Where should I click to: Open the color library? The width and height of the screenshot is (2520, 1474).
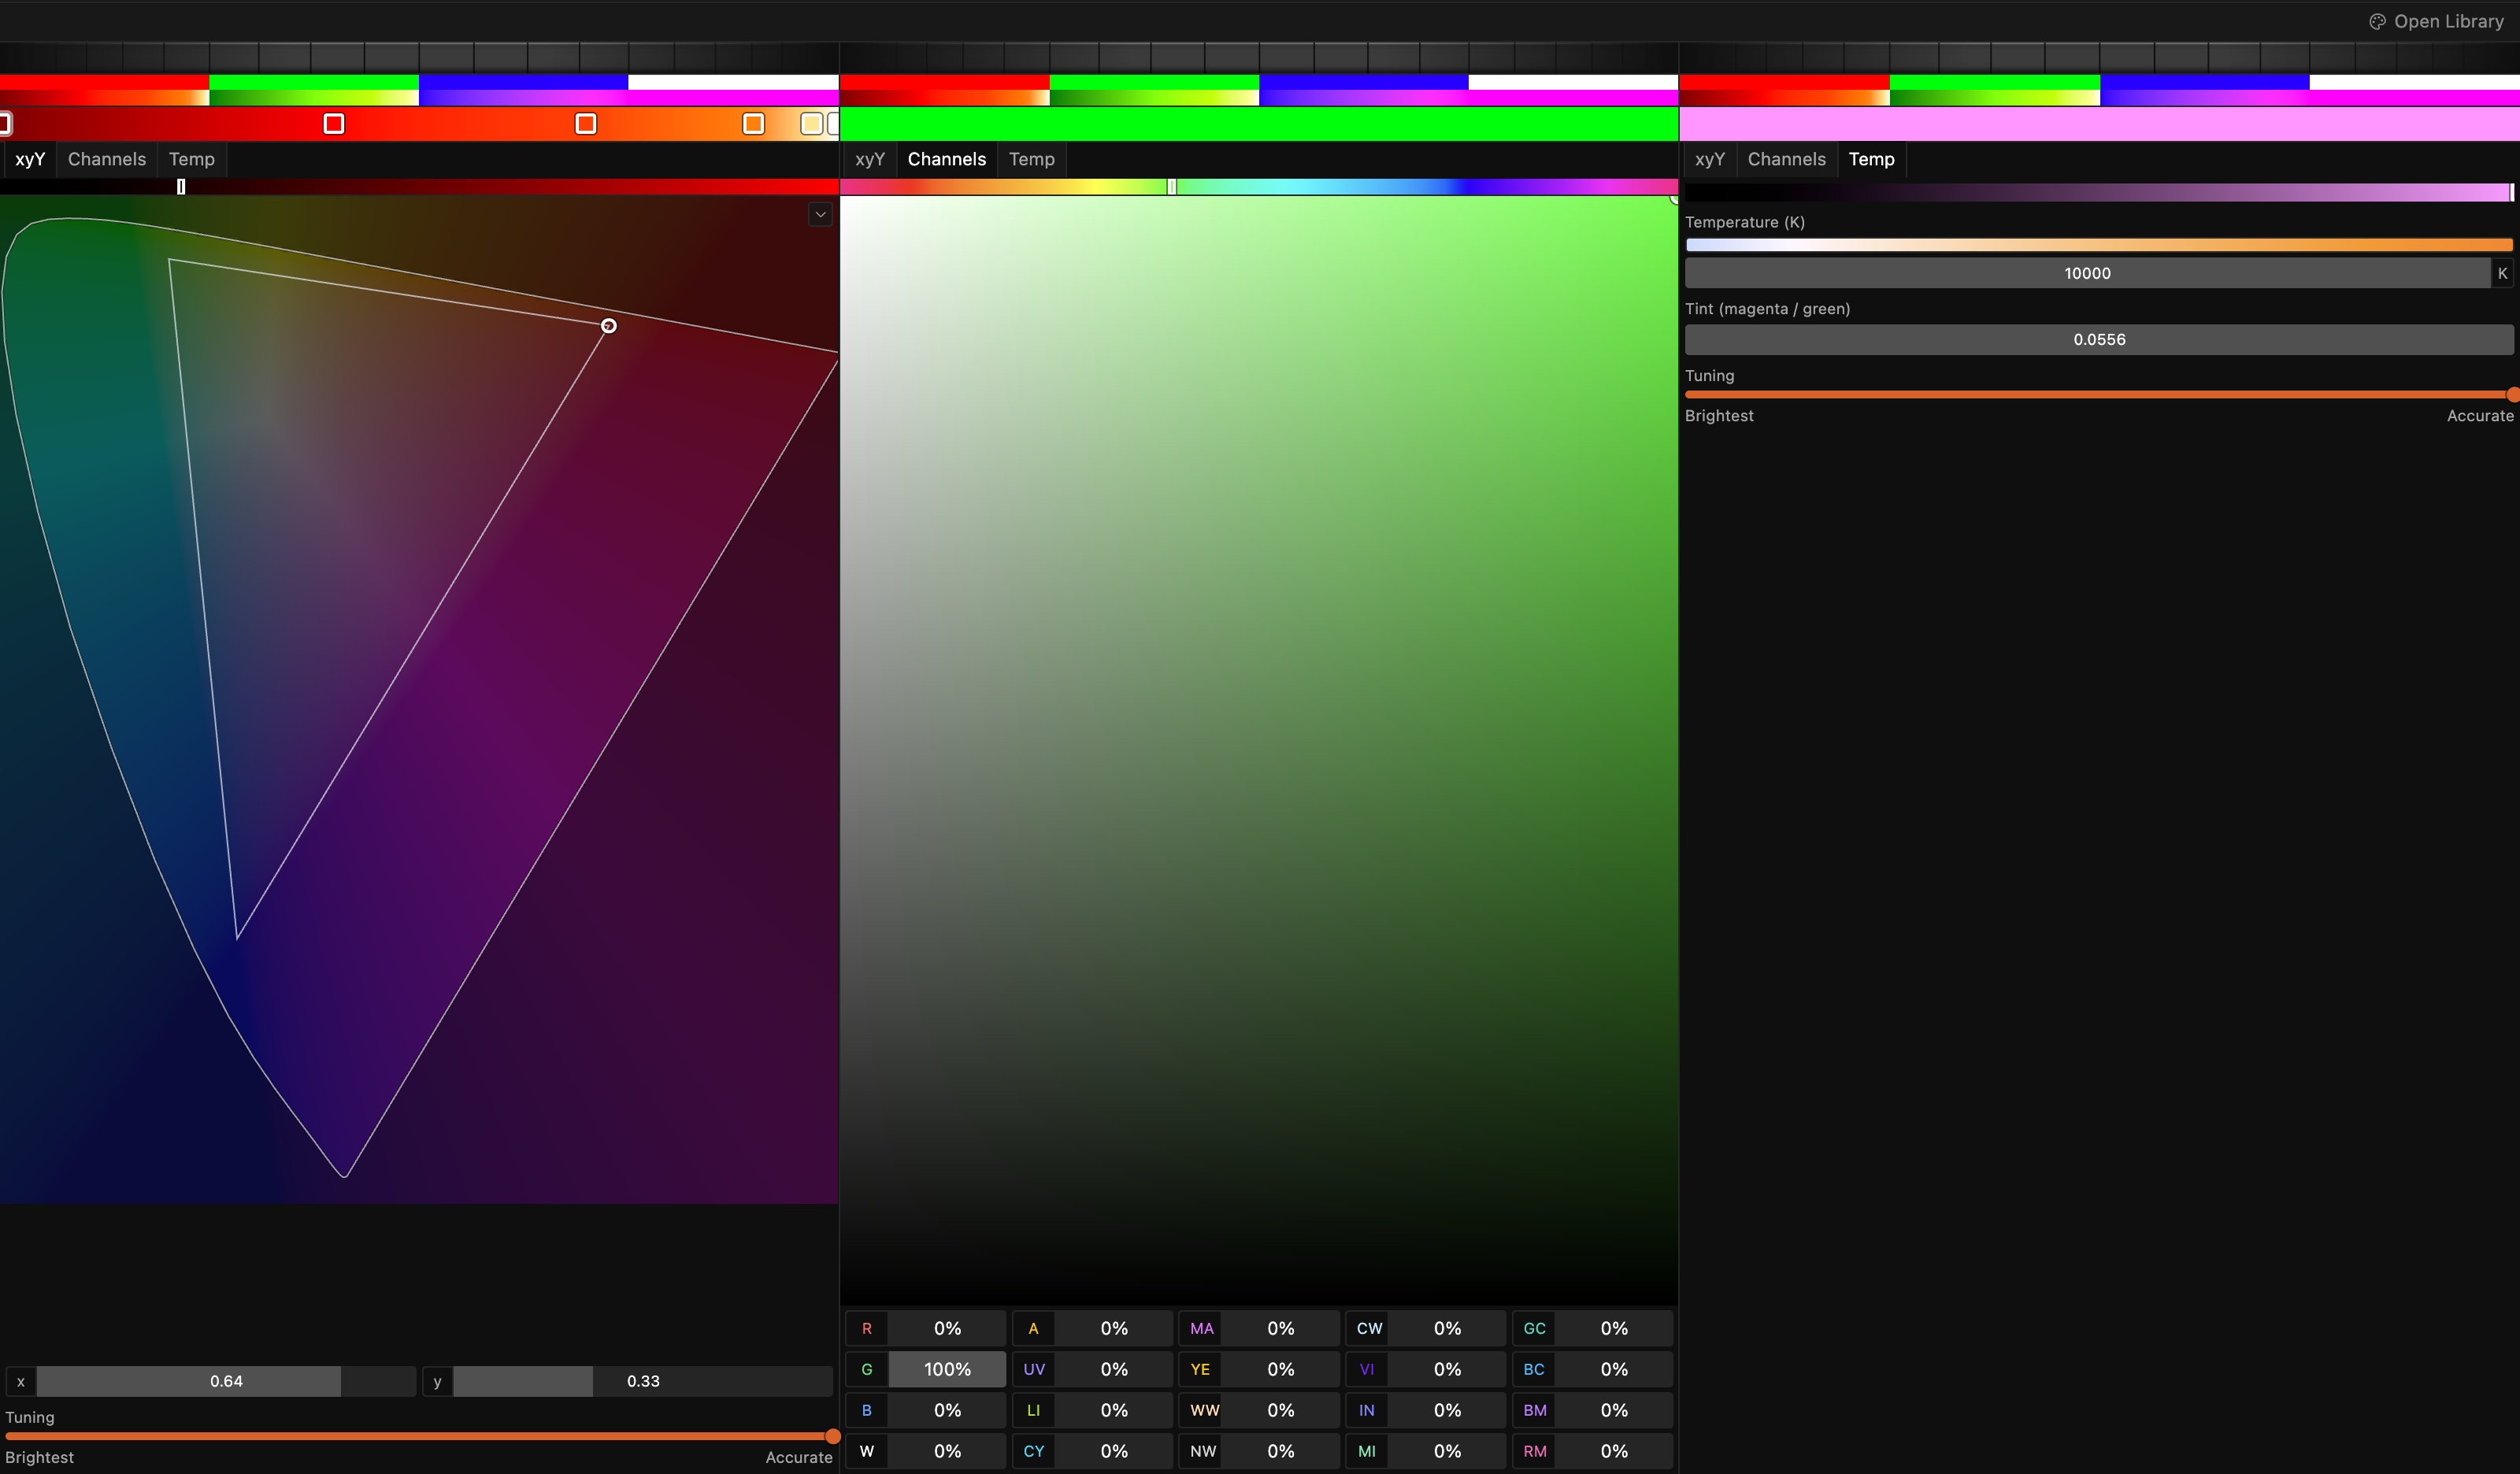coord(2436,21)
